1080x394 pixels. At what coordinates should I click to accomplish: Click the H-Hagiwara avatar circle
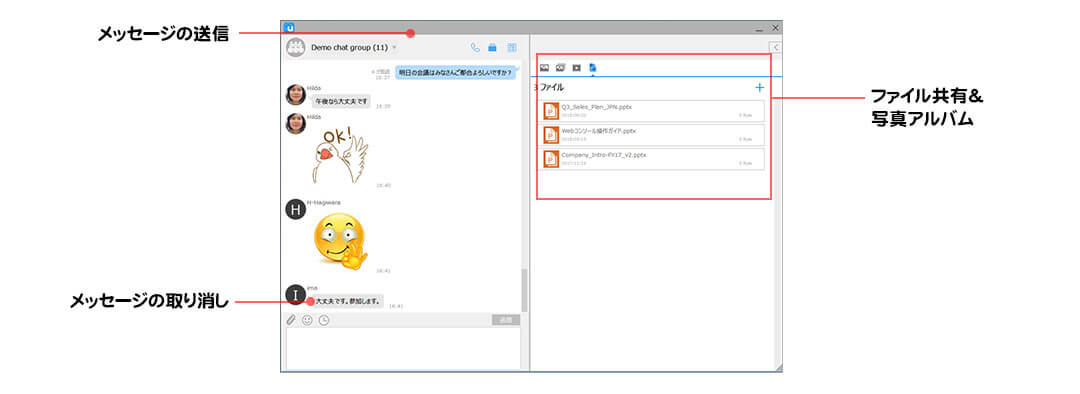[295, 209]
